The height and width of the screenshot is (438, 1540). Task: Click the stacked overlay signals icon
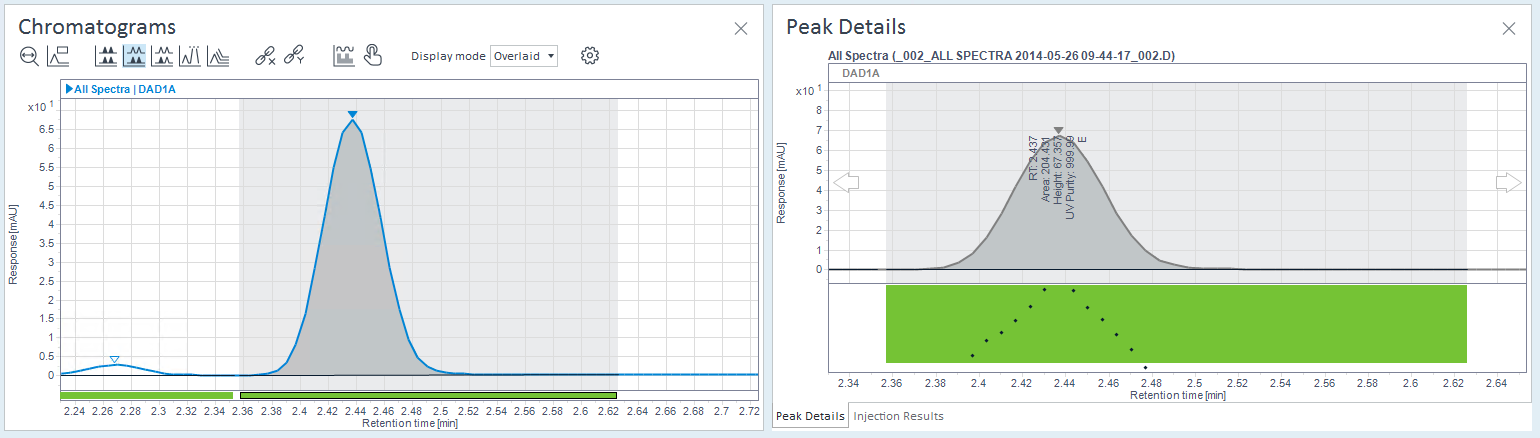(218, 56)
